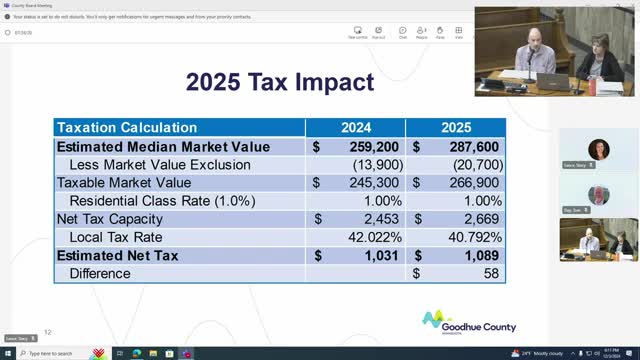Click the County Board Meeting window title
The image size is (640, 360).
pyautogui.click(x=32, y=5)
